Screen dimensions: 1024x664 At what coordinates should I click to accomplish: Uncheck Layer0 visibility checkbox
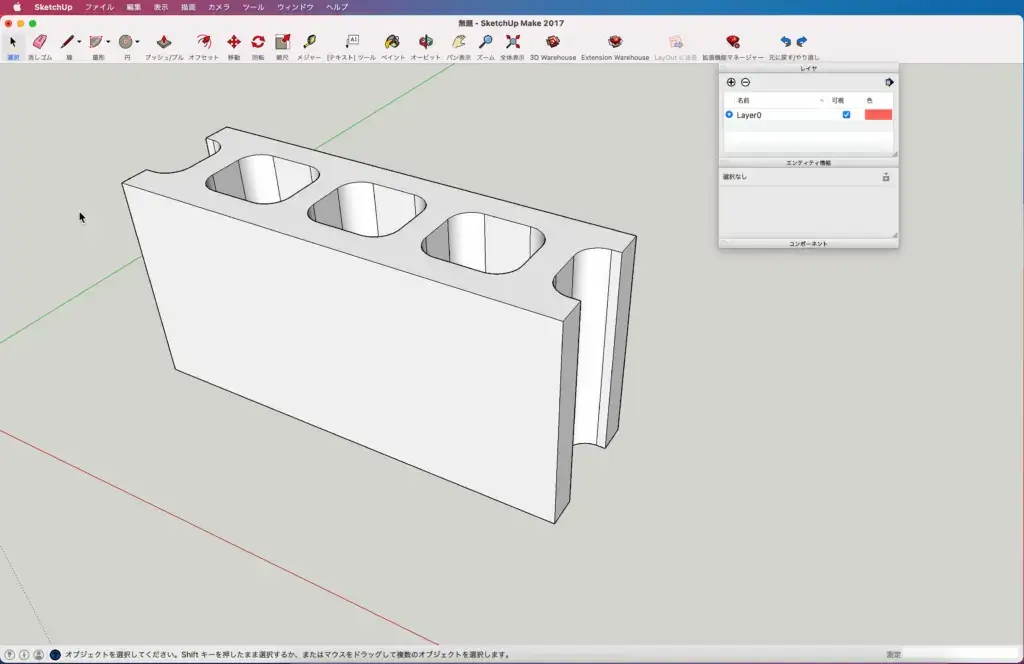[x=846, y=115]
